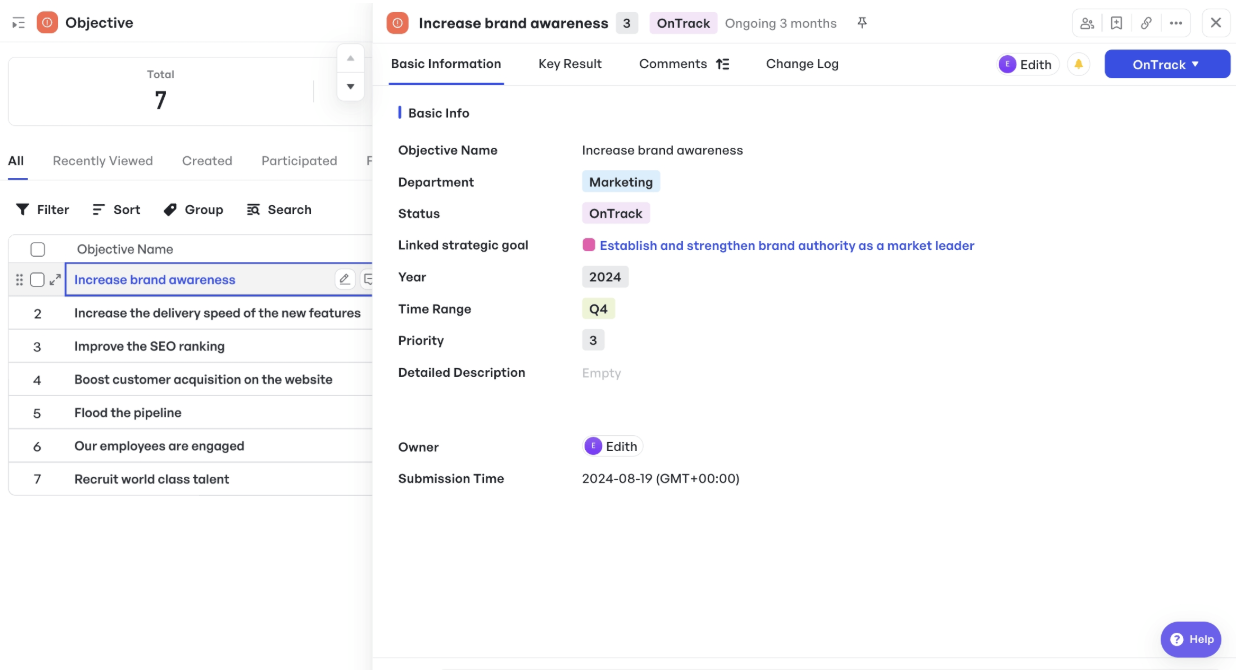Viewport: 1248px width, 670px height.
Task: Click the priority 3 badge beside the title
Action: pyautogui.click(x=627, y=23)
